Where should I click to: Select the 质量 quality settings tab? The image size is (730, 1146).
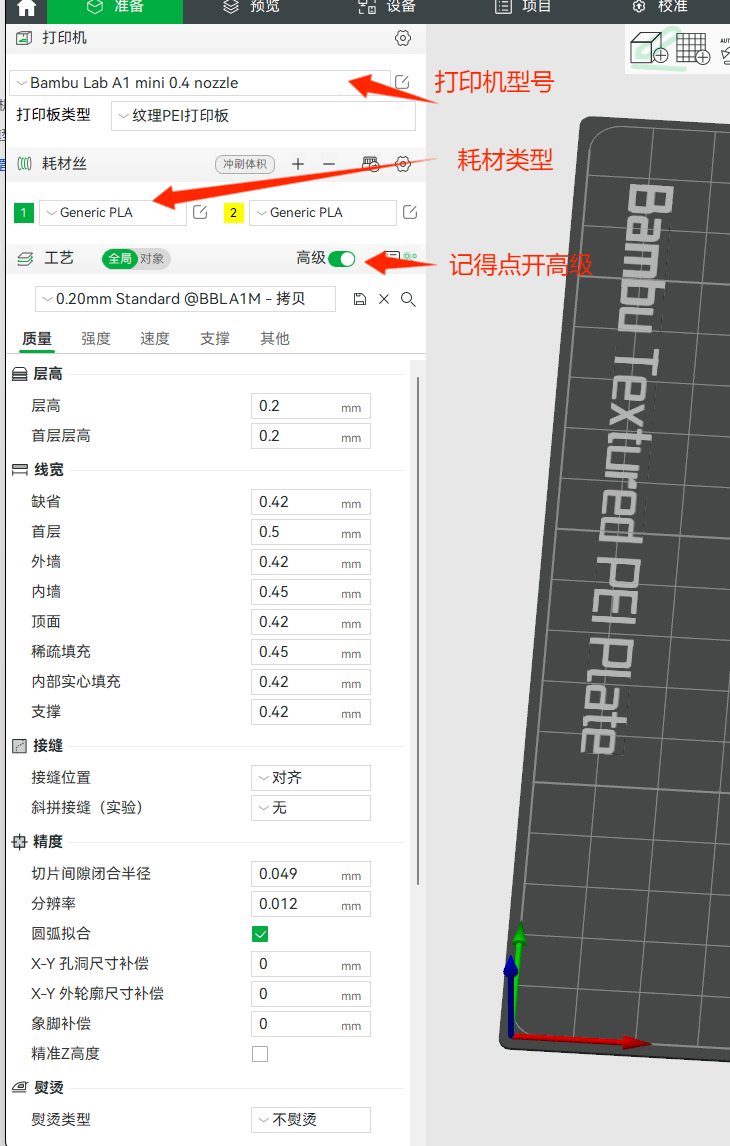click(37, 338)
